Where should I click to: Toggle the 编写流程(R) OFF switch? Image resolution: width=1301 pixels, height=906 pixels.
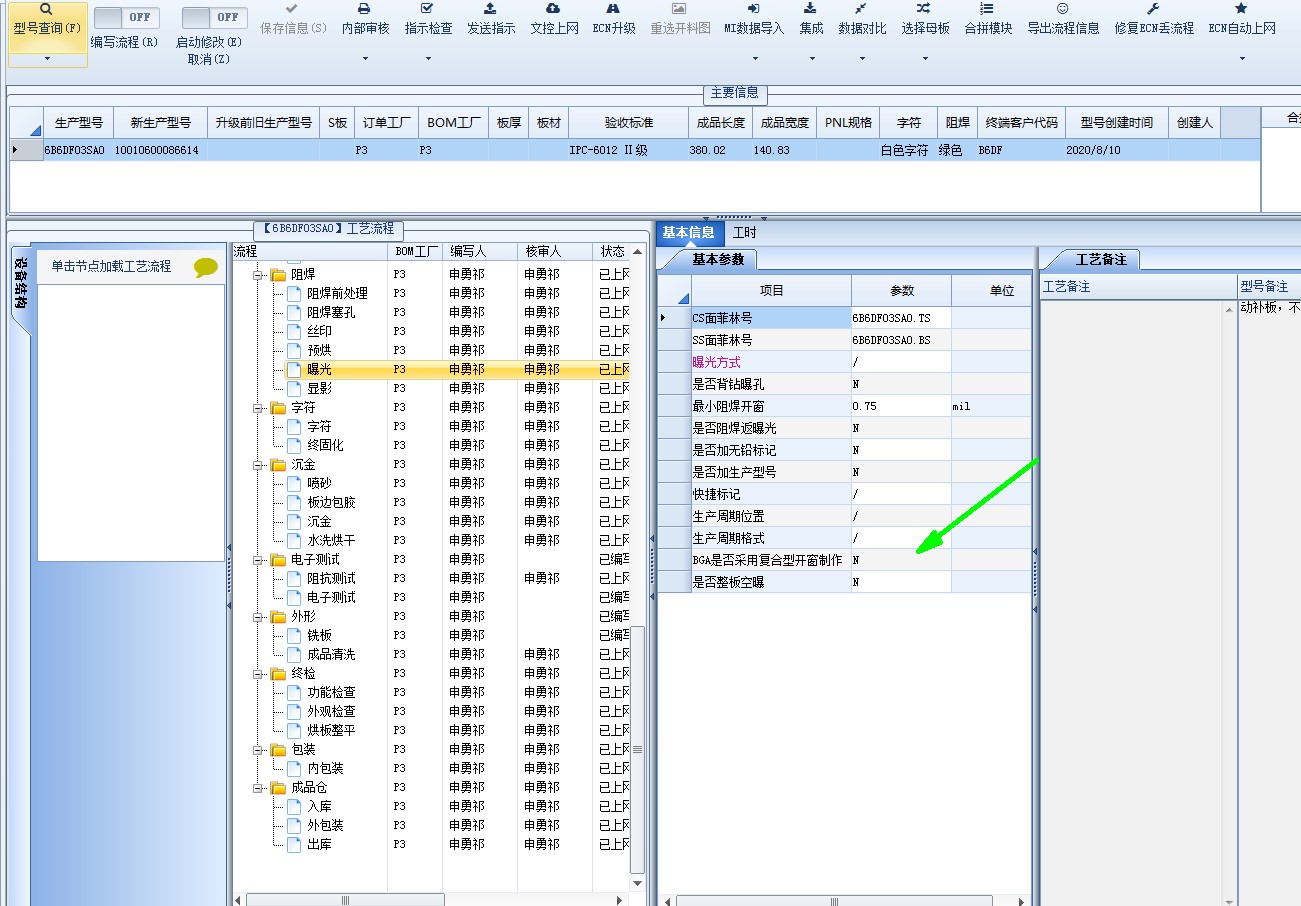point(126,18)
